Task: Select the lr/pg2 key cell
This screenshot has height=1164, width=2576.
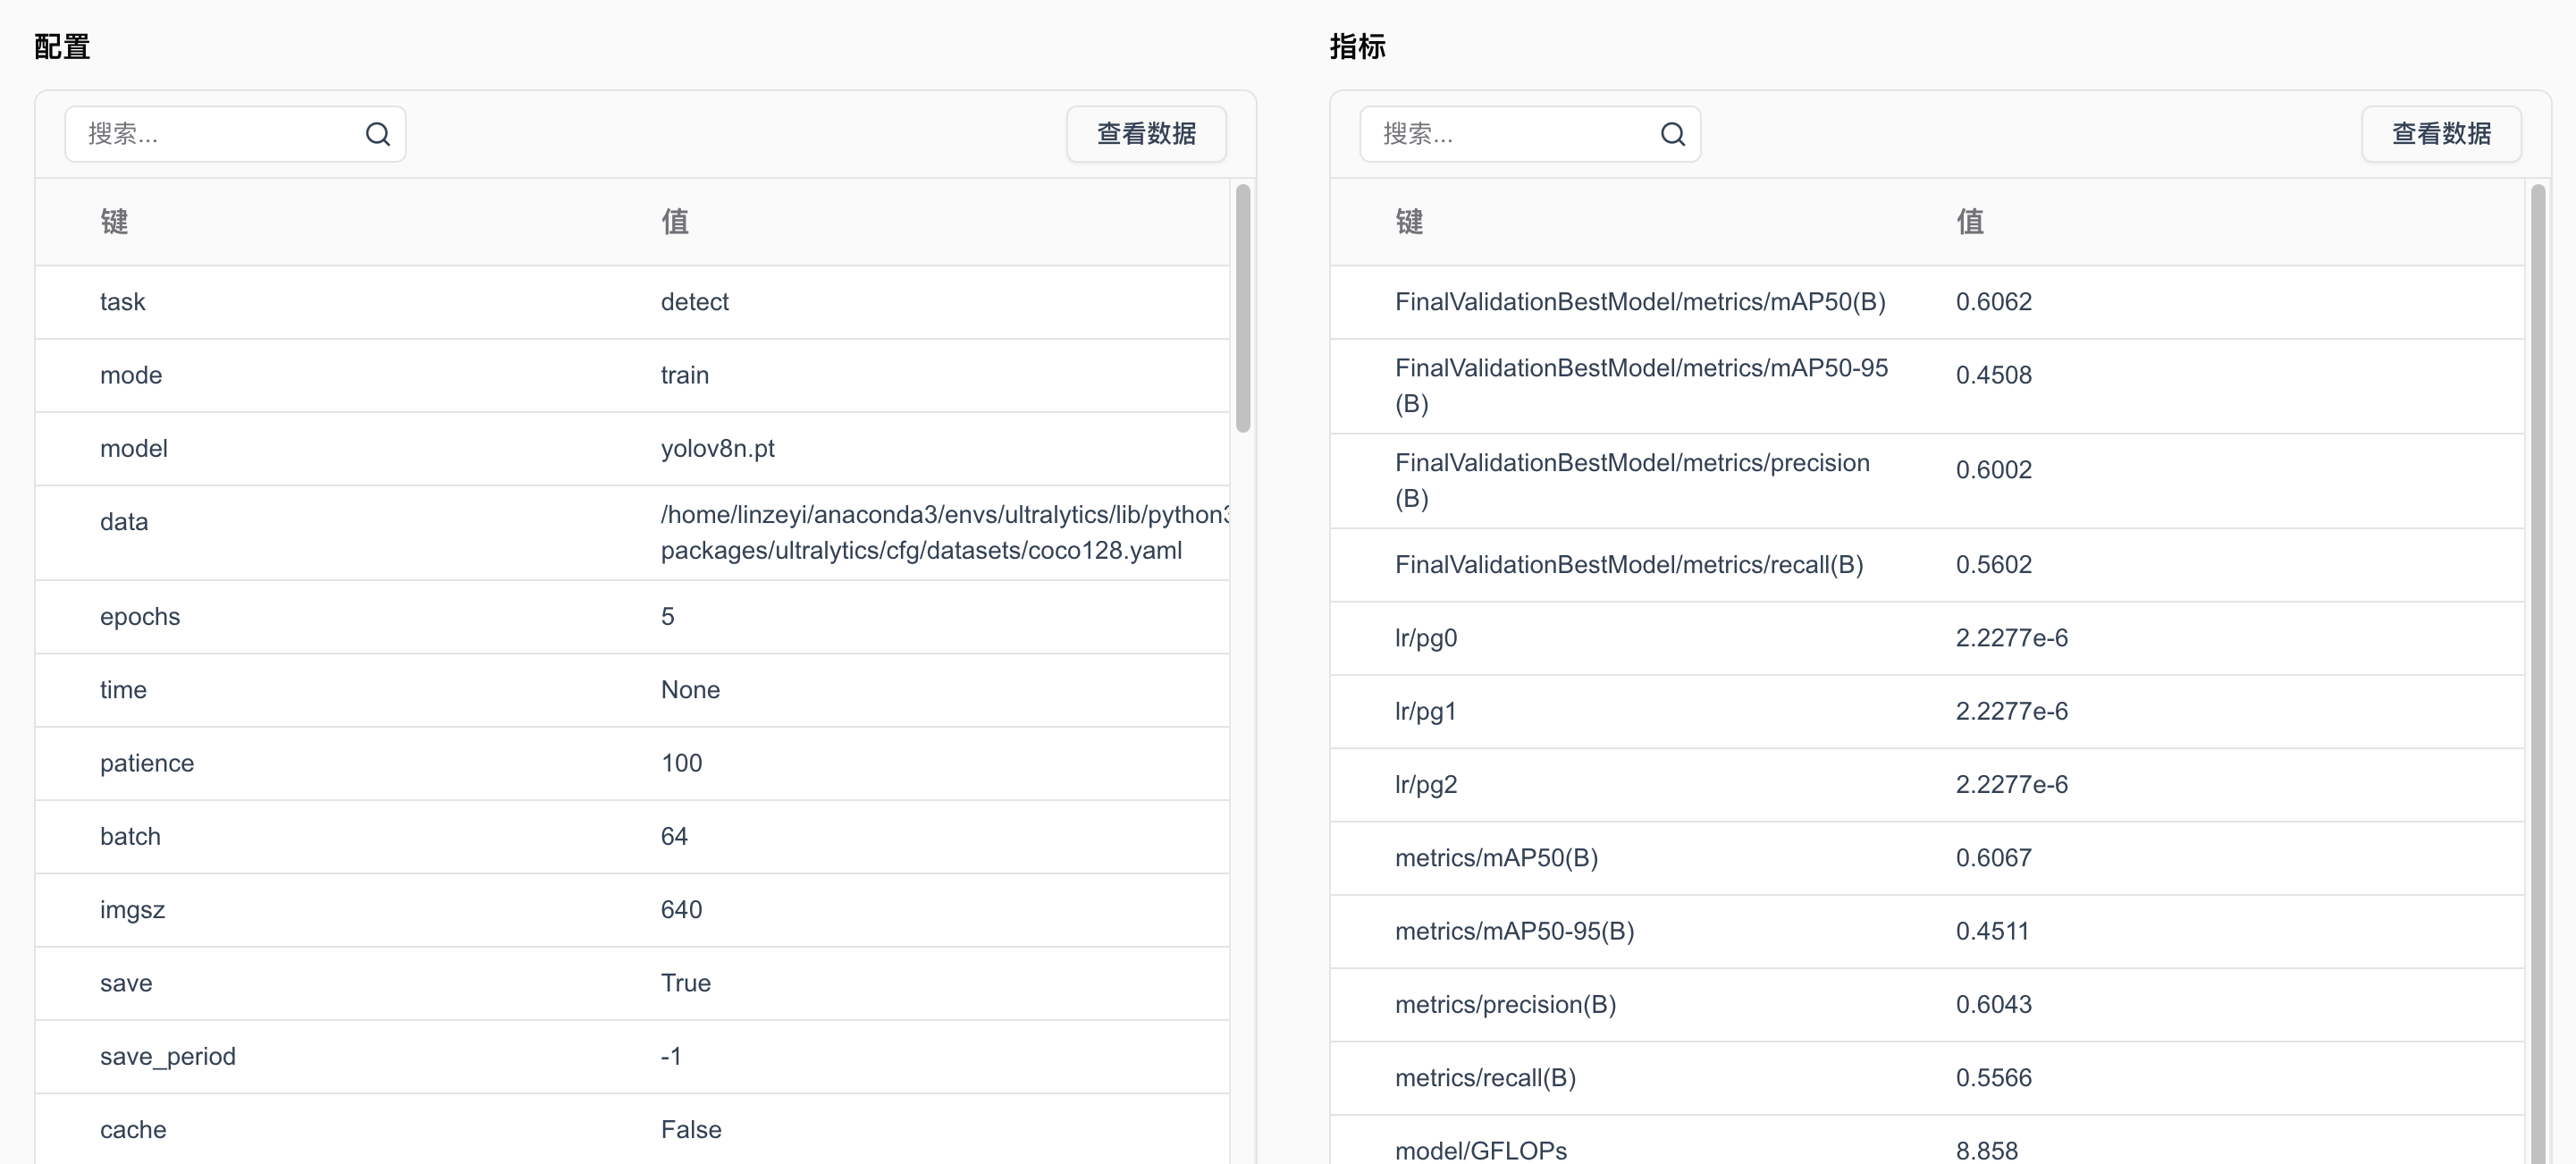Action: point(1425,785)
